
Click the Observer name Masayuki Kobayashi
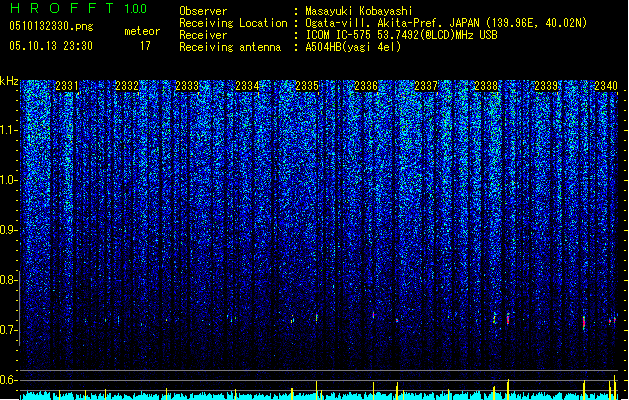(x=359, y=11)
